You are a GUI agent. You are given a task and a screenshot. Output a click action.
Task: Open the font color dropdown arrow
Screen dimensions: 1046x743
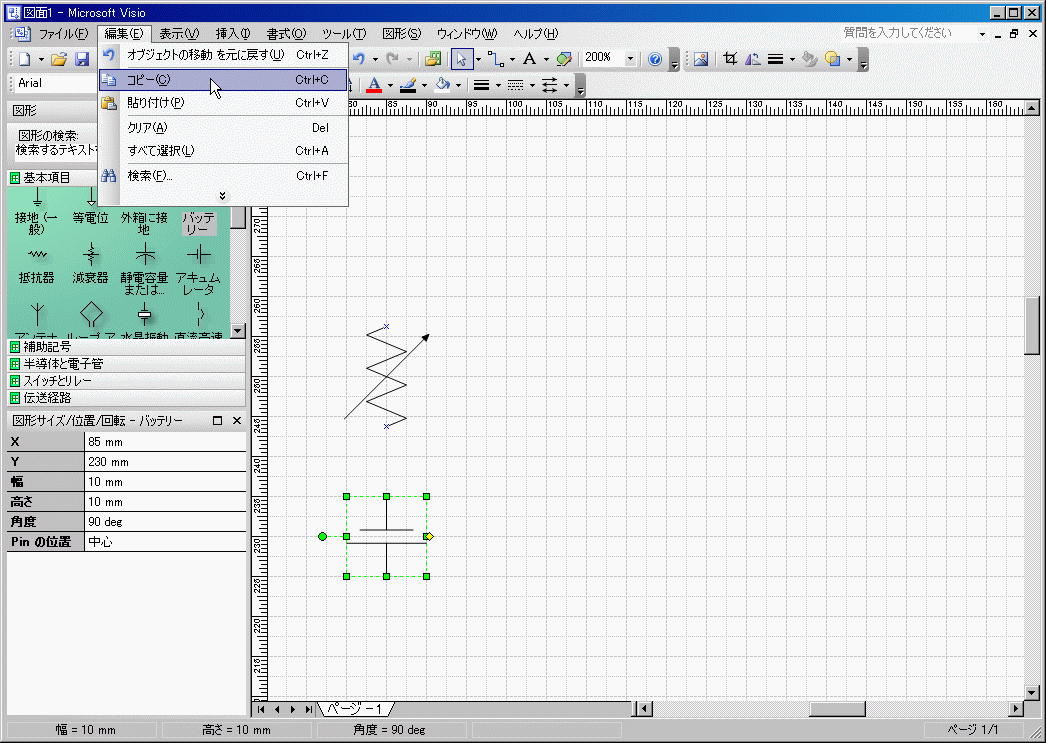[x=390, y=85]
